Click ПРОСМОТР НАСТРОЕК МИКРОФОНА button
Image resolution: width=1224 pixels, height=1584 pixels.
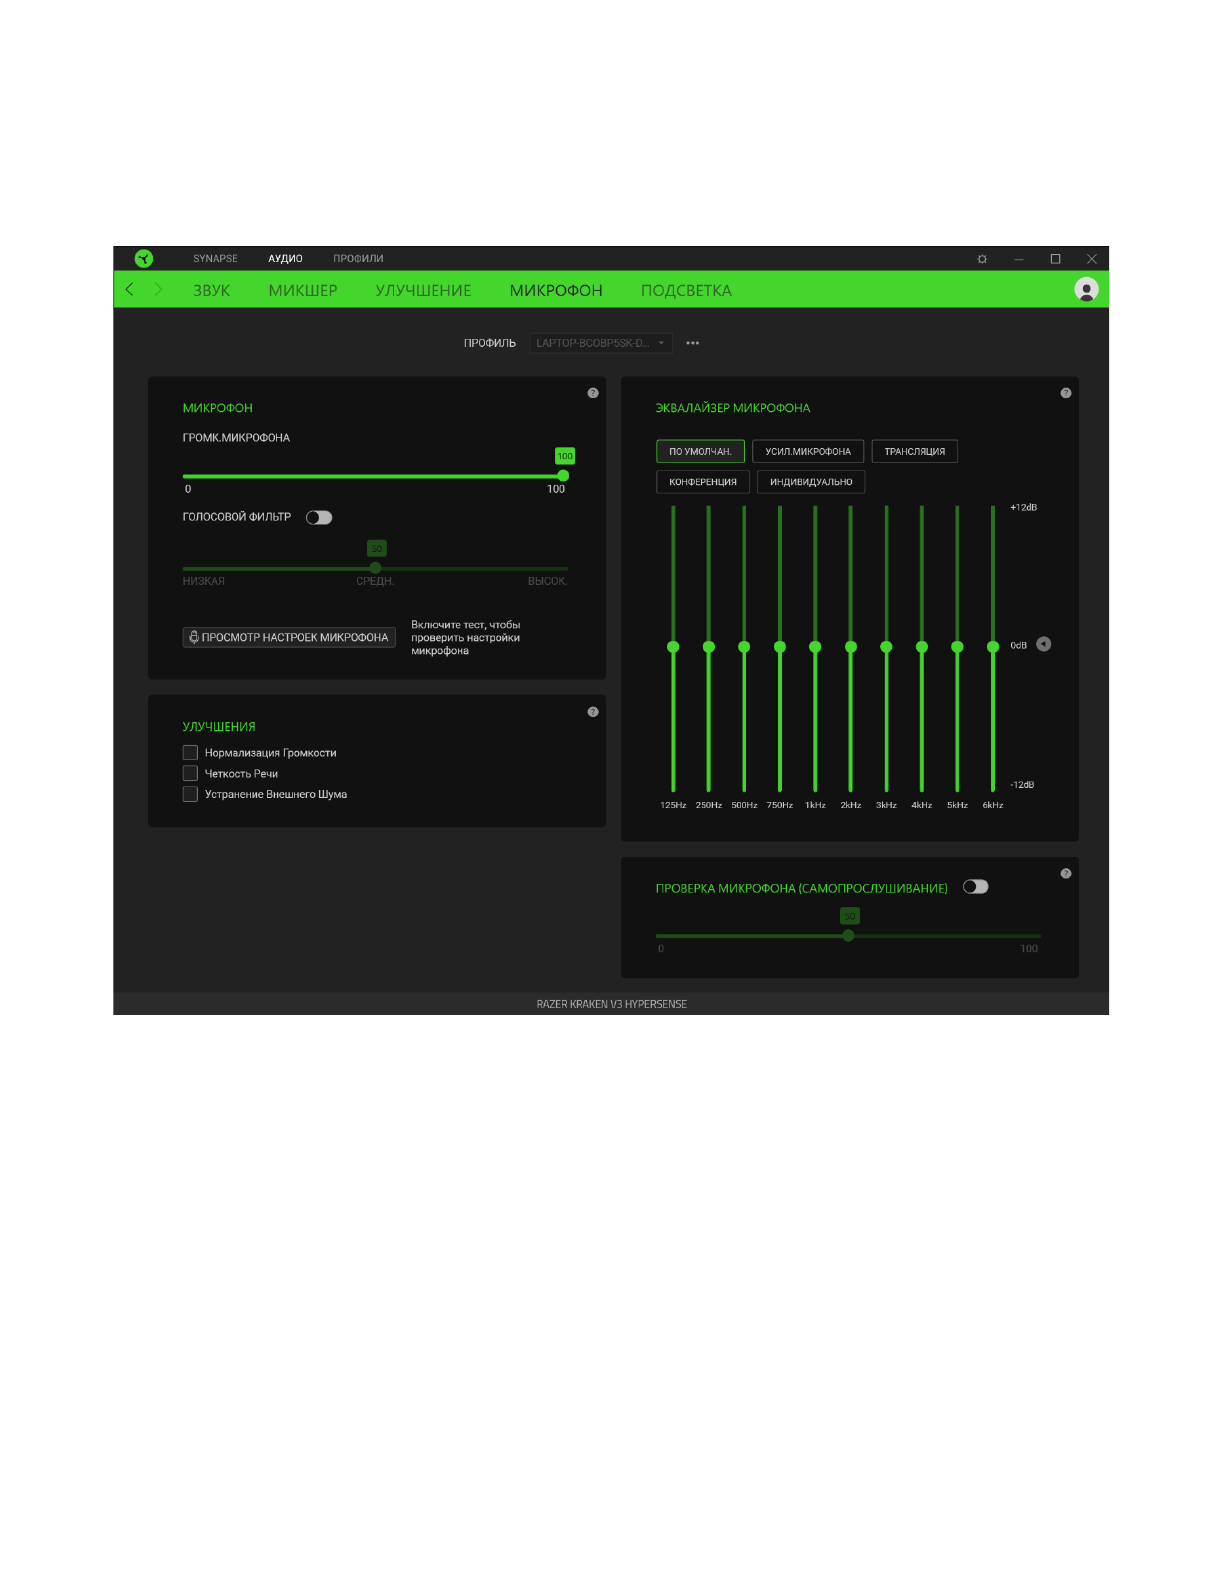point(289,637)
